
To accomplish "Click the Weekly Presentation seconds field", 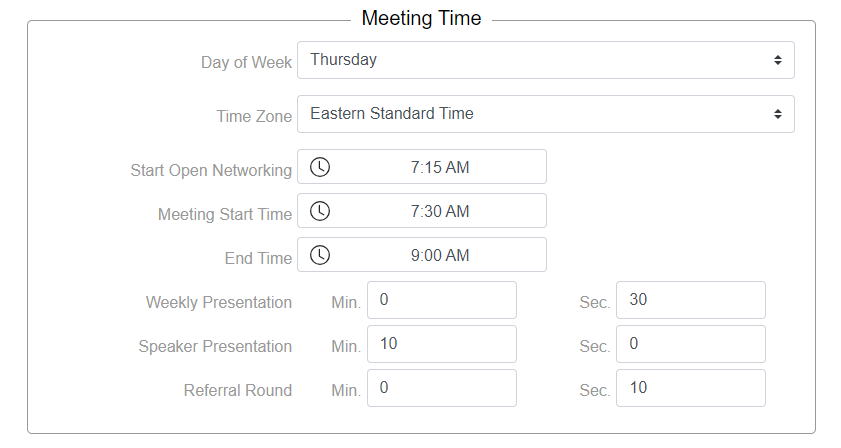I will (690, 300).
